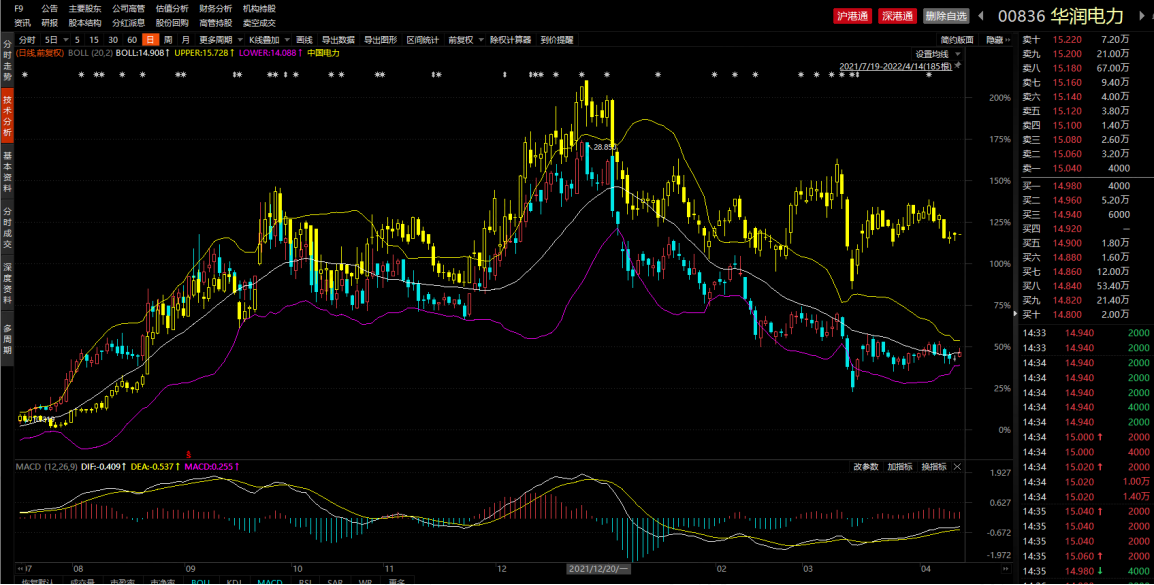Open 股本结构 page
The width and height of the screenshot is (1154, 585).
[x=85, y=22]
